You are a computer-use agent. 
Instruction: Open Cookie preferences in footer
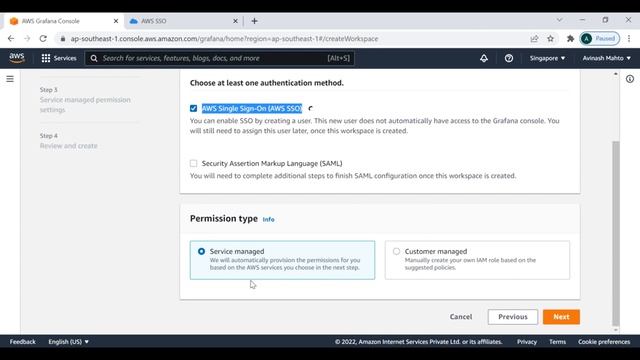(x=604, y=342)
